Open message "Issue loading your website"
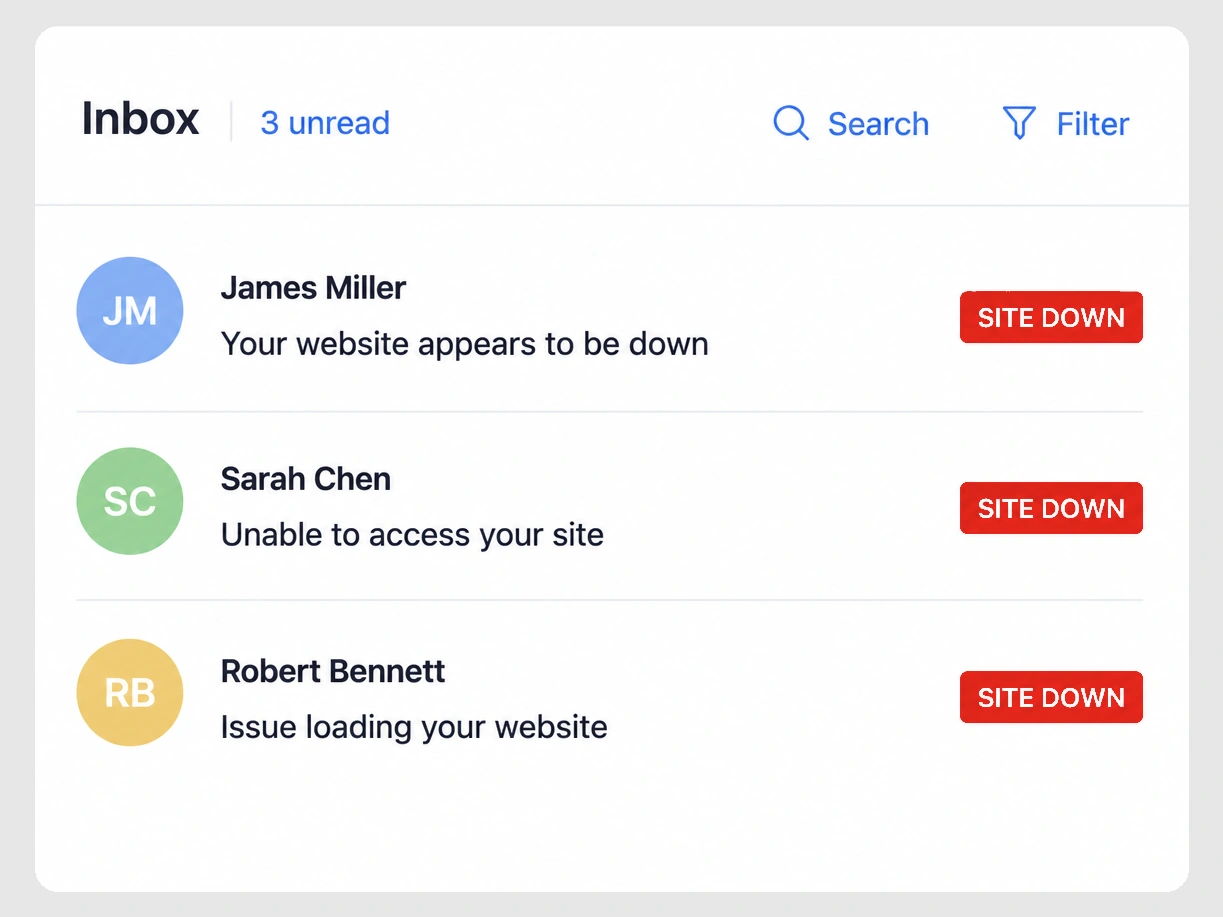The width and height of the screenshot is (1223, 917). tap(414, 726)
